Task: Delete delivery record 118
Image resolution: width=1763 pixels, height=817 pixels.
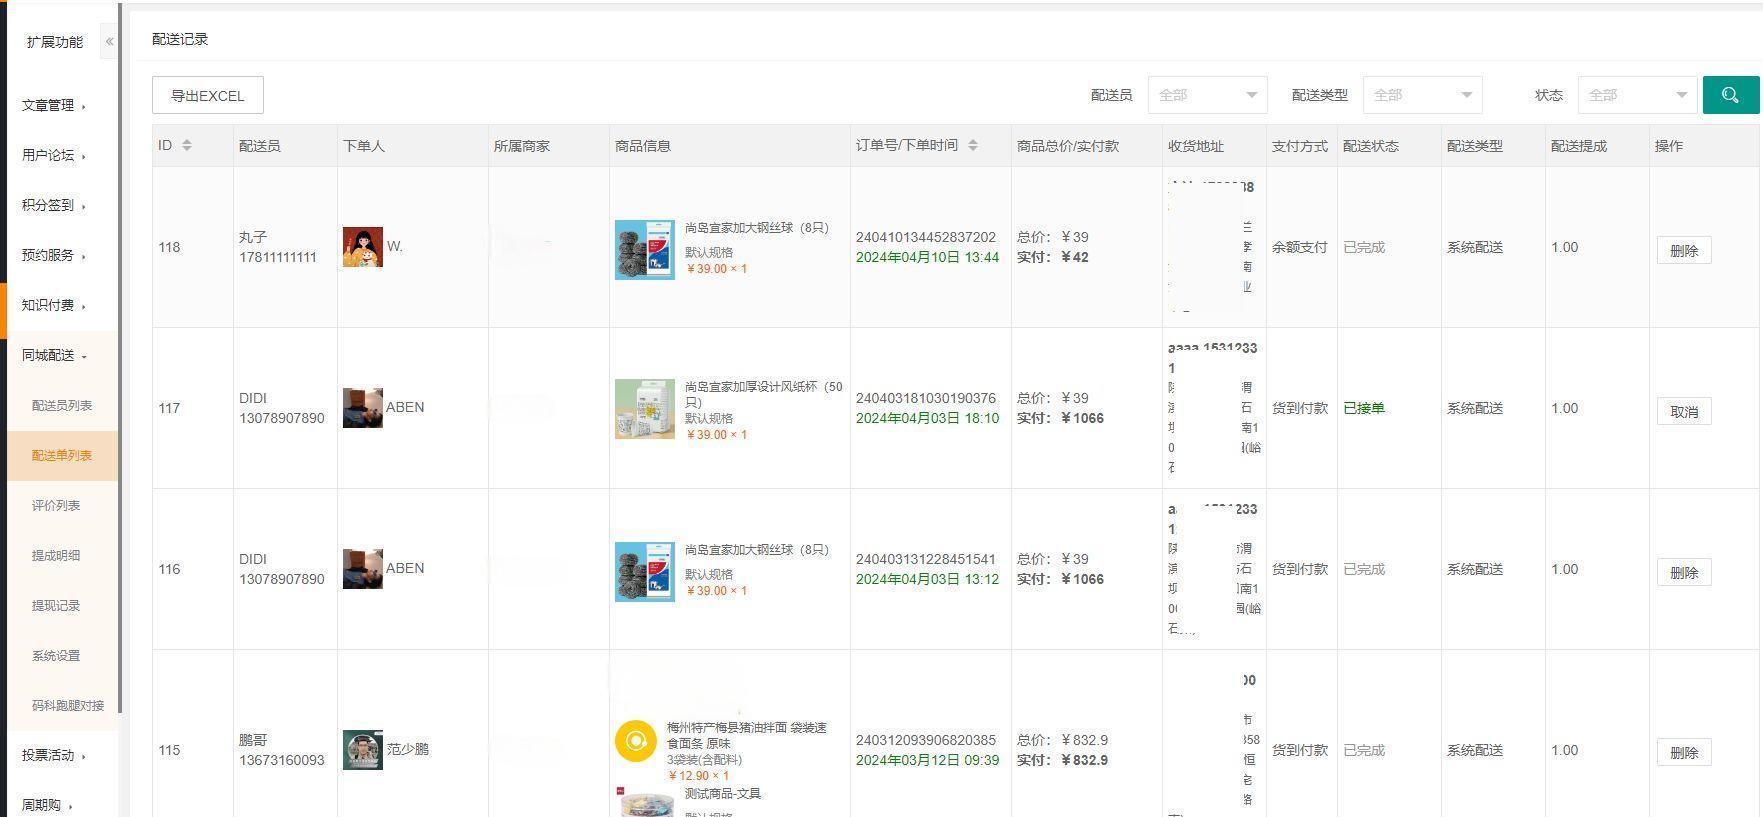Action: point(1683,250)
